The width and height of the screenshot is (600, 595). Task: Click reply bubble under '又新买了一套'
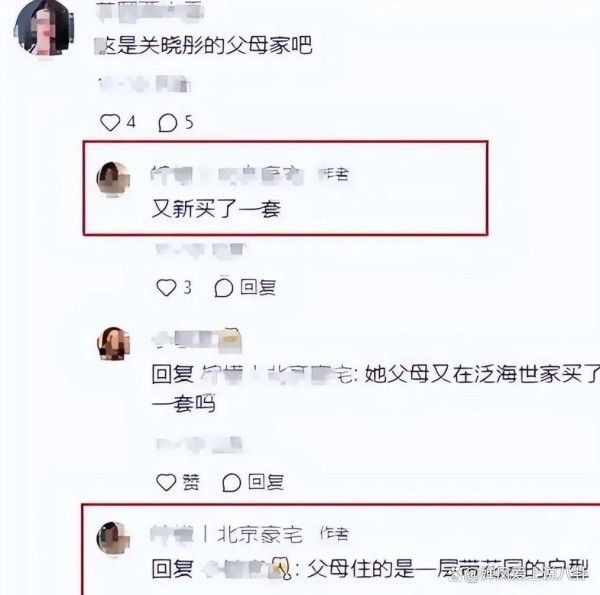point(224,288)
